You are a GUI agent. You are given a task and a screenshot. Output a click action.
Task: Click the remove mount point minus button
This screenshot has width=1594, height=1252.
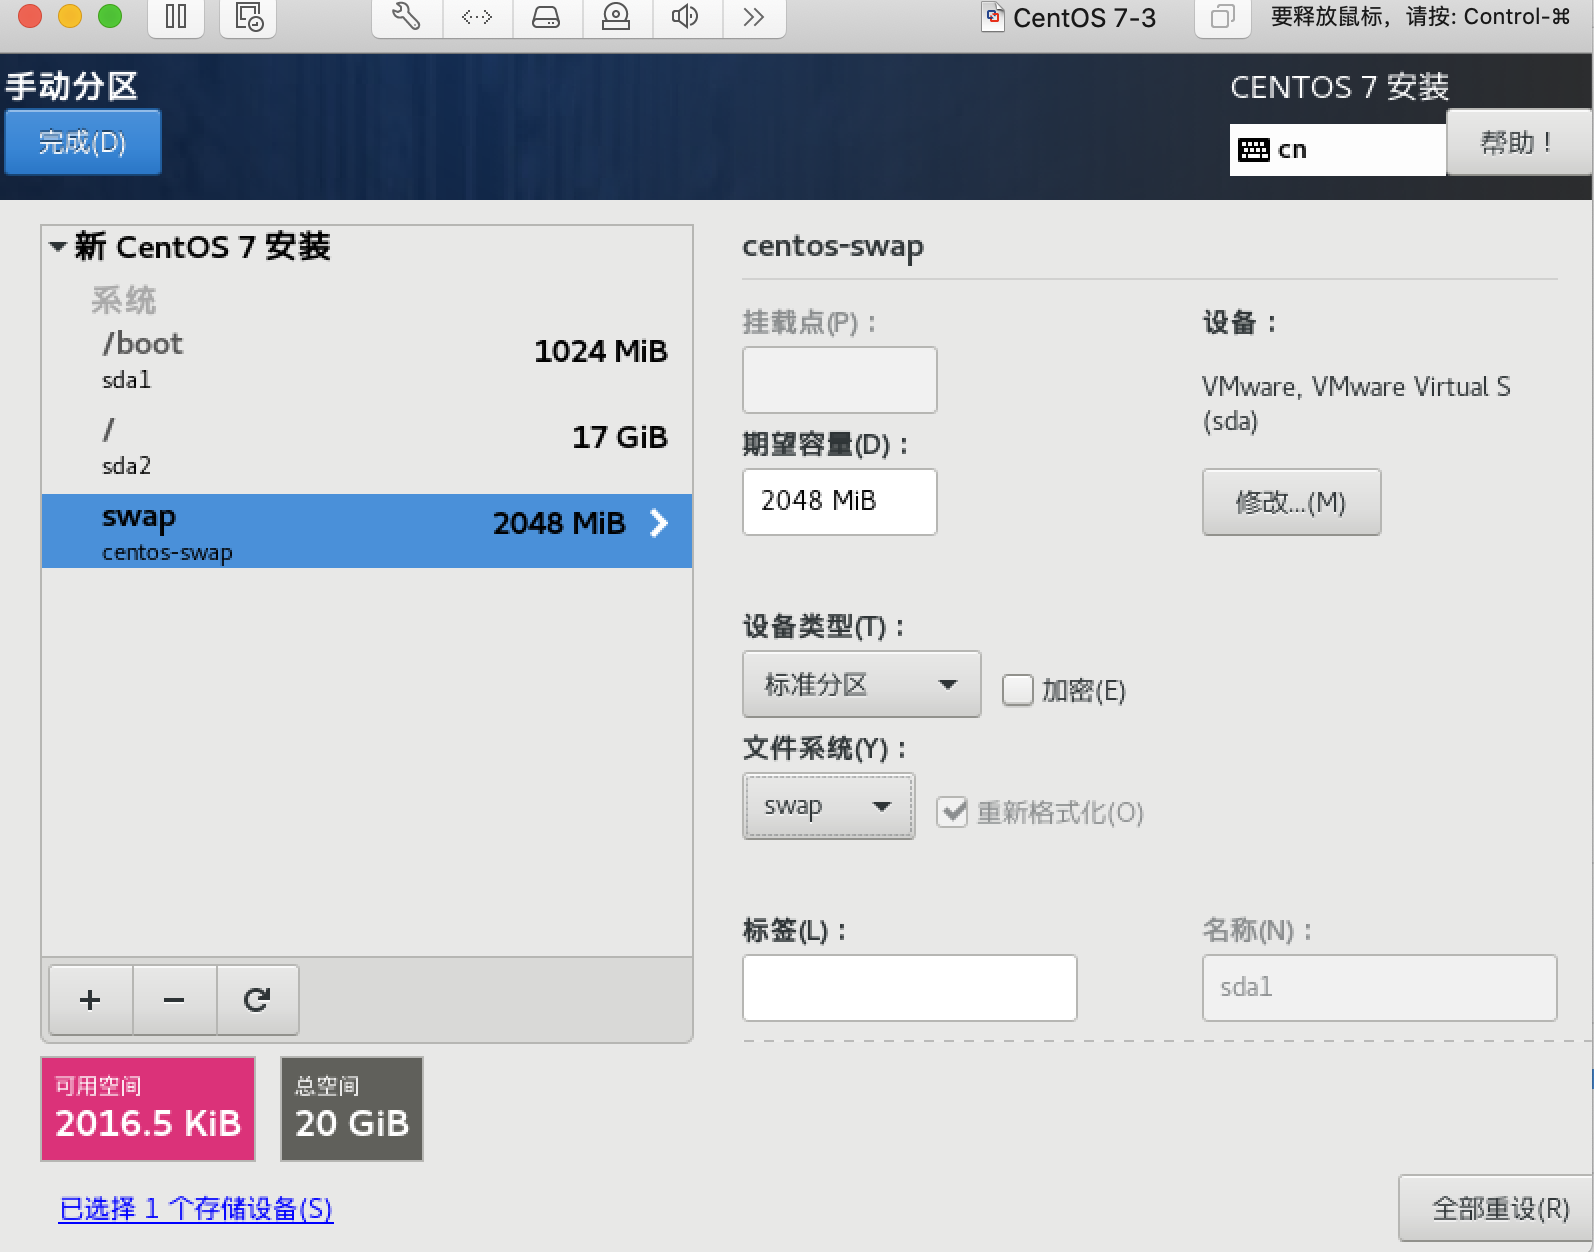tap(174, 999)
